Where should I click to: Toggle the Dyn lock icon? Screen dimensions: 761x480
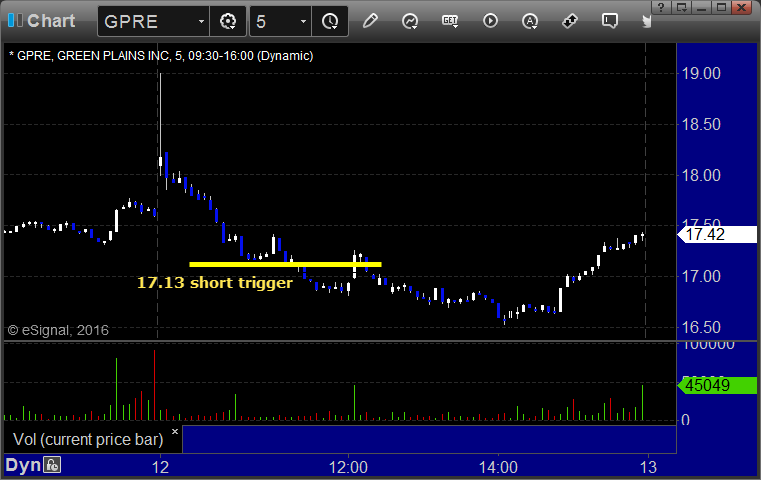(52, 465)
